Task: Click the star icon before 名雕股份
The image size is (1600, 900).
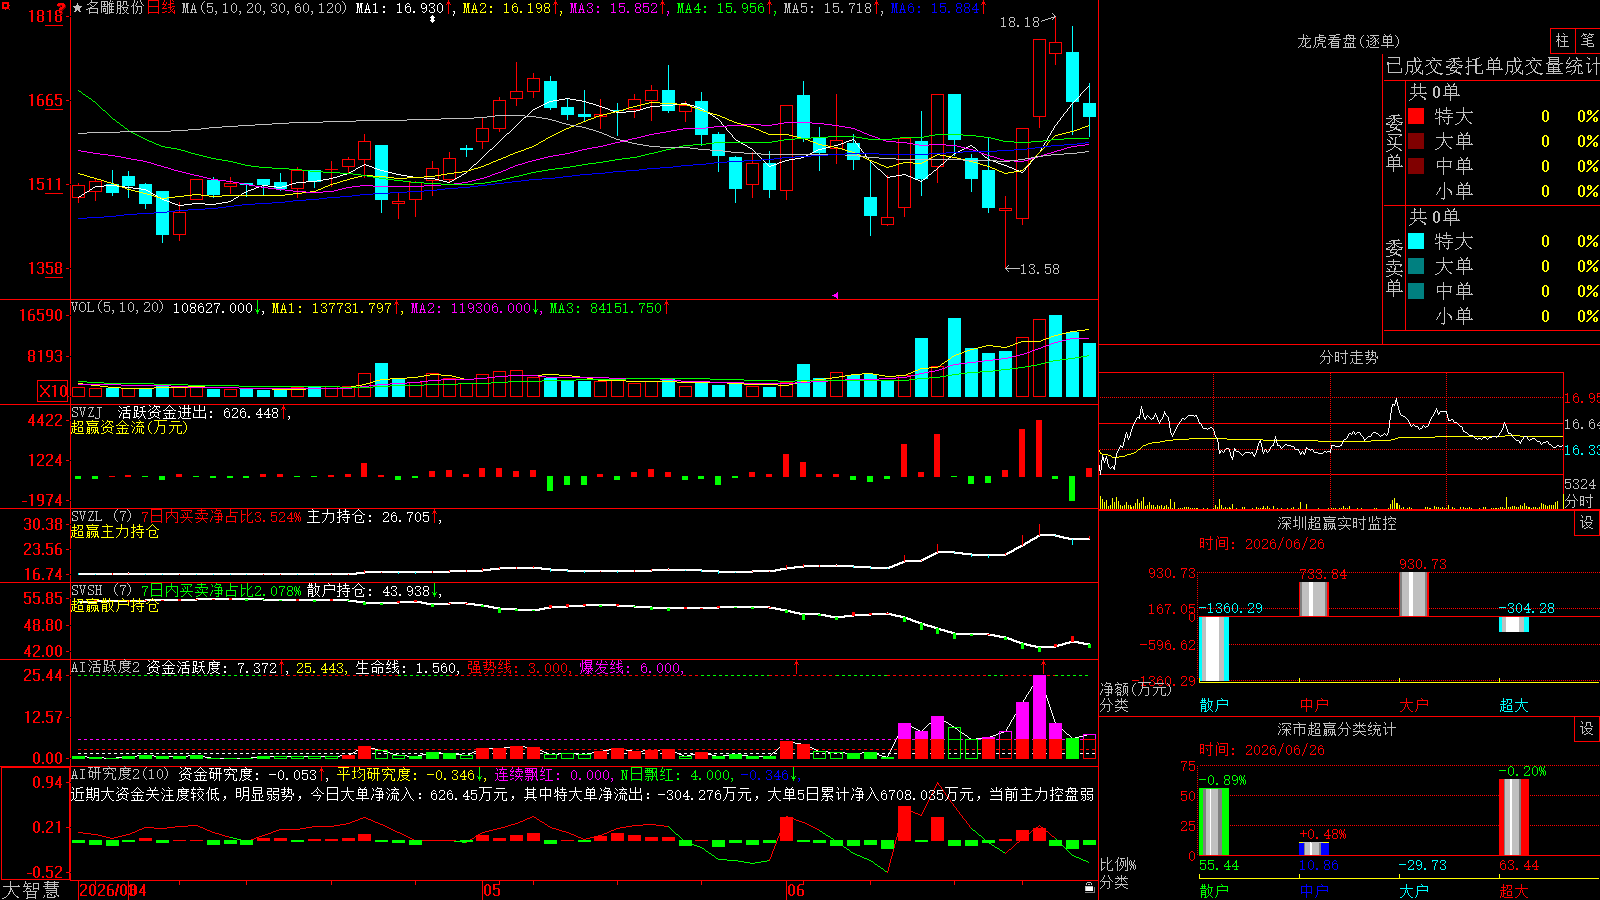Action: (78, 8)
